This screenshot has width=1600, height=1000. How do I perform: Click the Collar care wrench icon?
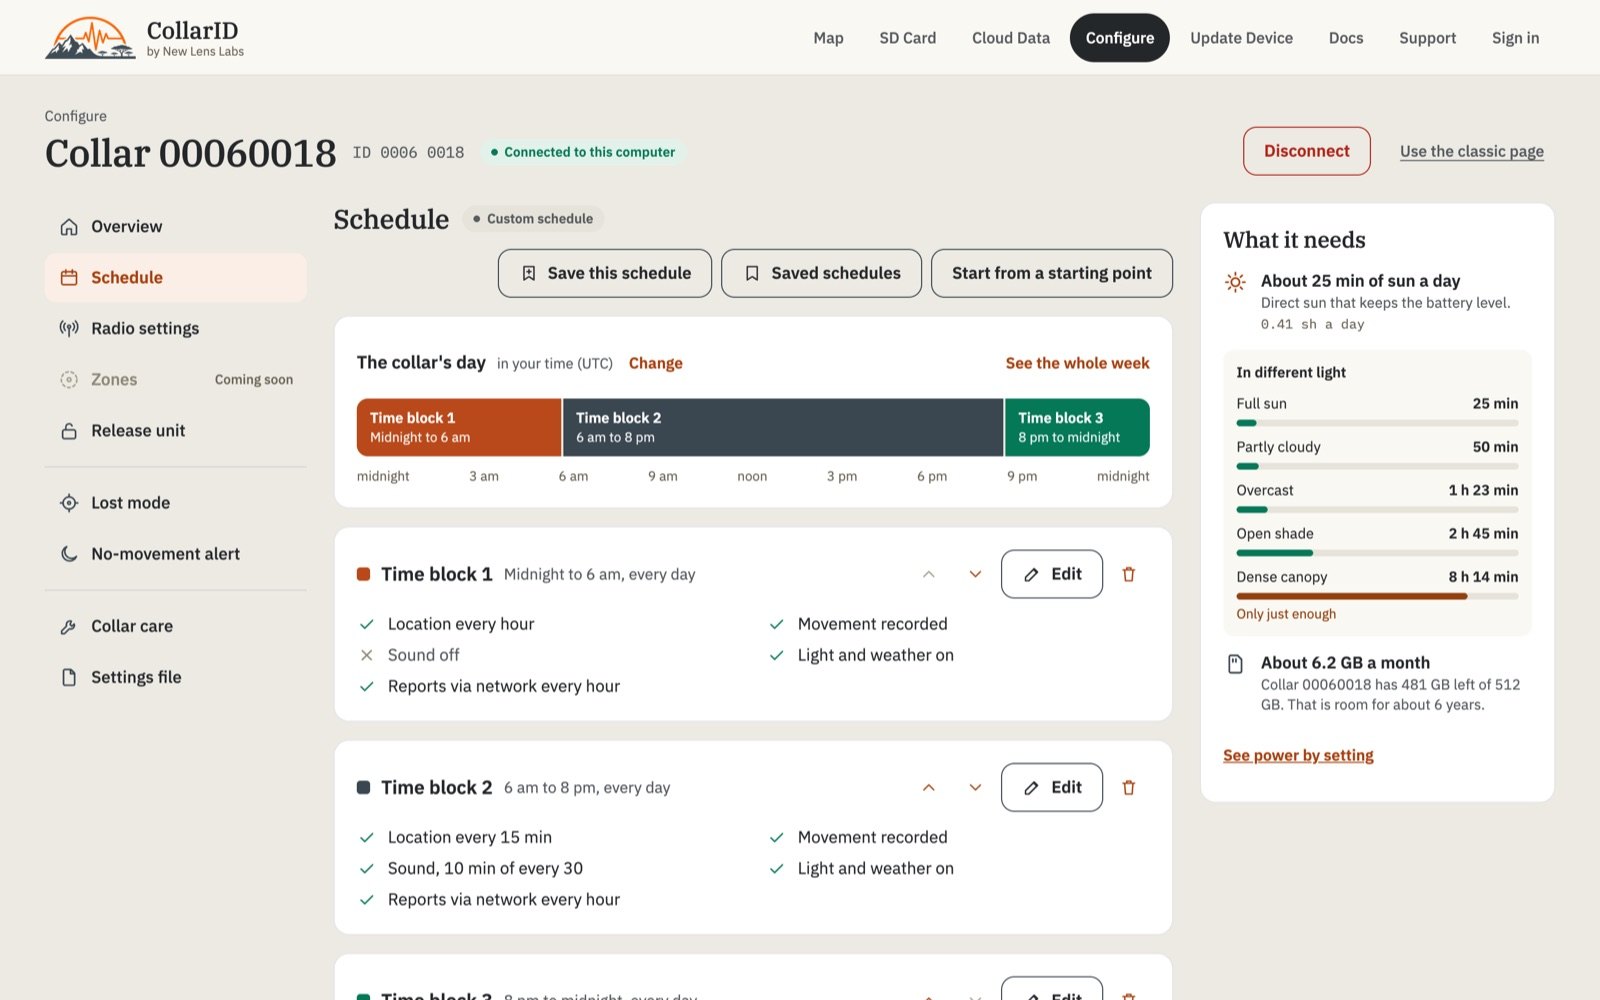pos(69,627)
